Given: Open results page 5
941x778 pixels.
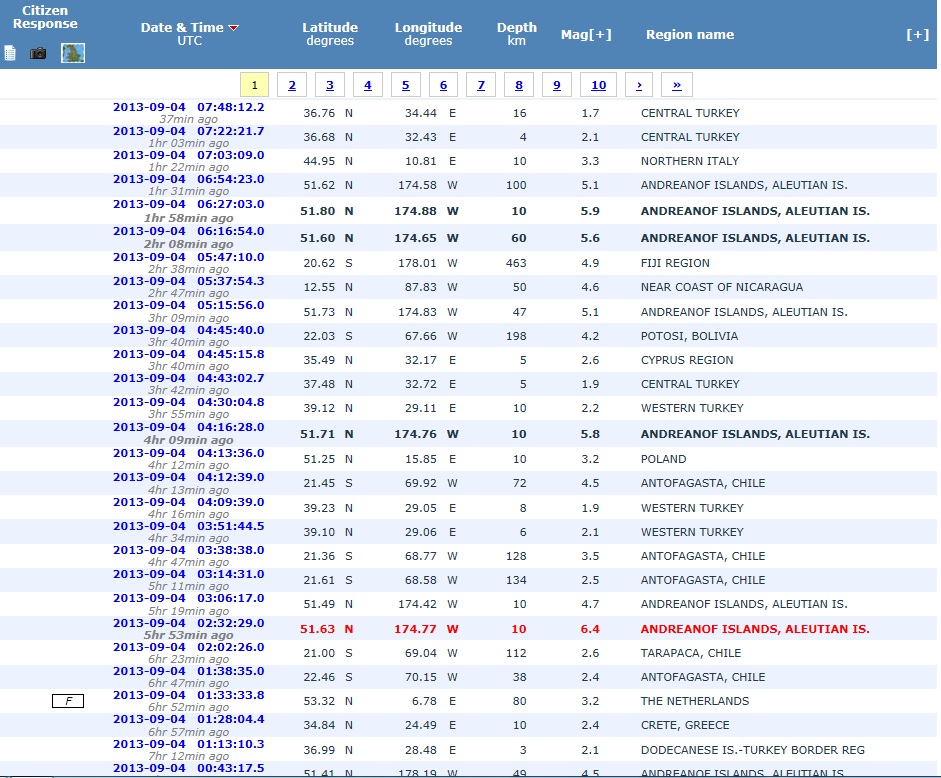Looking at the screenshot, I should 406,85.
